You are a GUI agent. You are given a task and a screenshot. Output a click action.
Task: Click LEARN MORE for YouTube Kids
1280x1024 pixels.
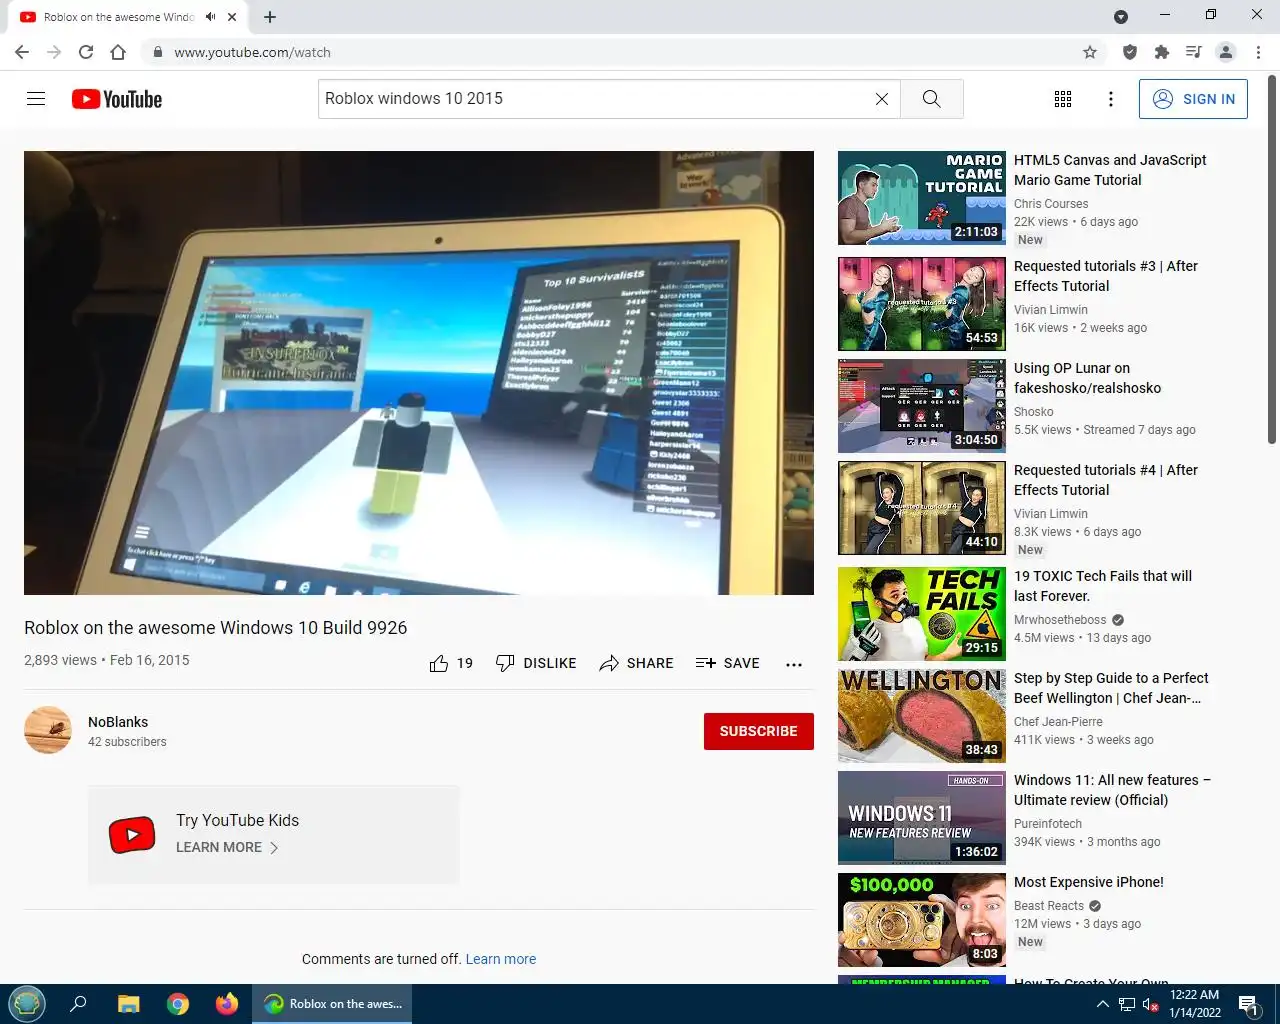tap(227, 847)
